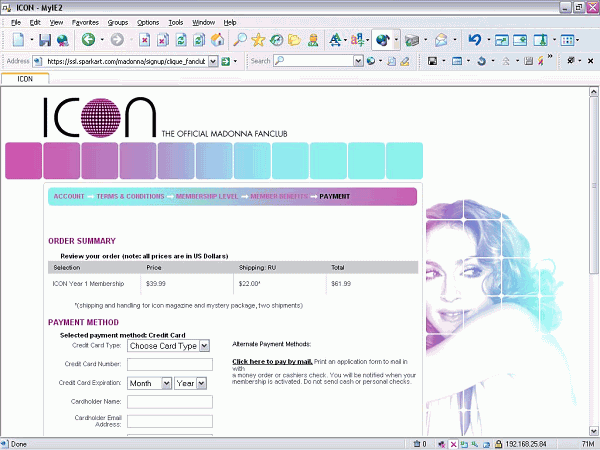Click the Help menu
The image size is (600, 450).
pyautogui.click(x=230, y=23)
